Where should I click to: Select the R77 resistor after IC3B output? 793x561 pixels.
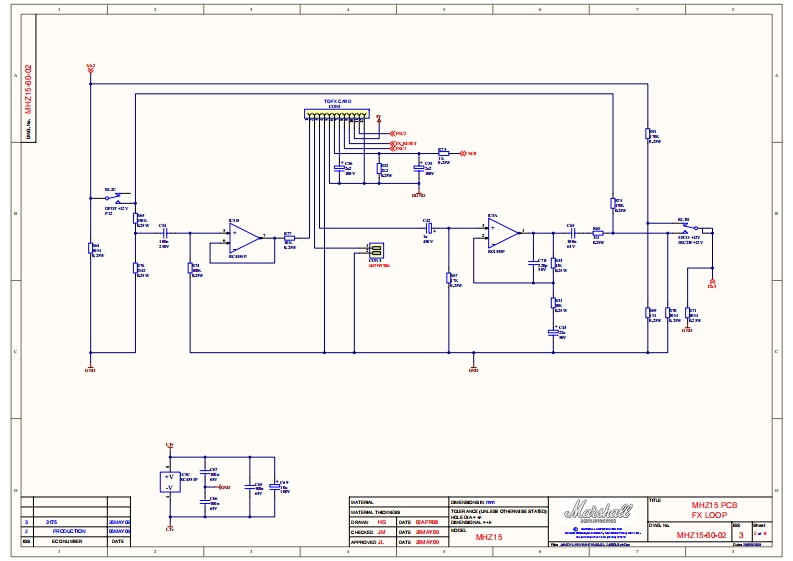[289, 237]
